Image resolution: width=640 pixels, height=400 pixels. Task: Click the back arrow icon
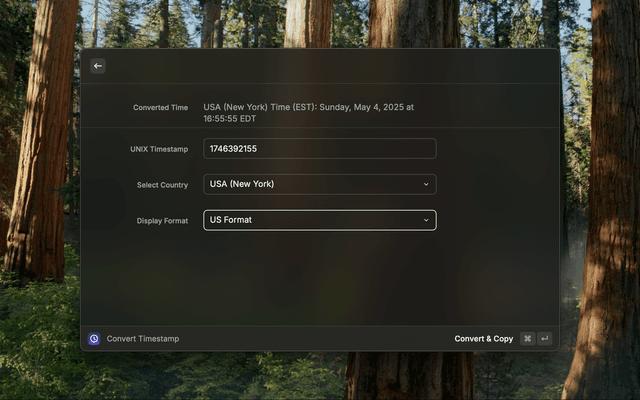(x=98, y=66)
